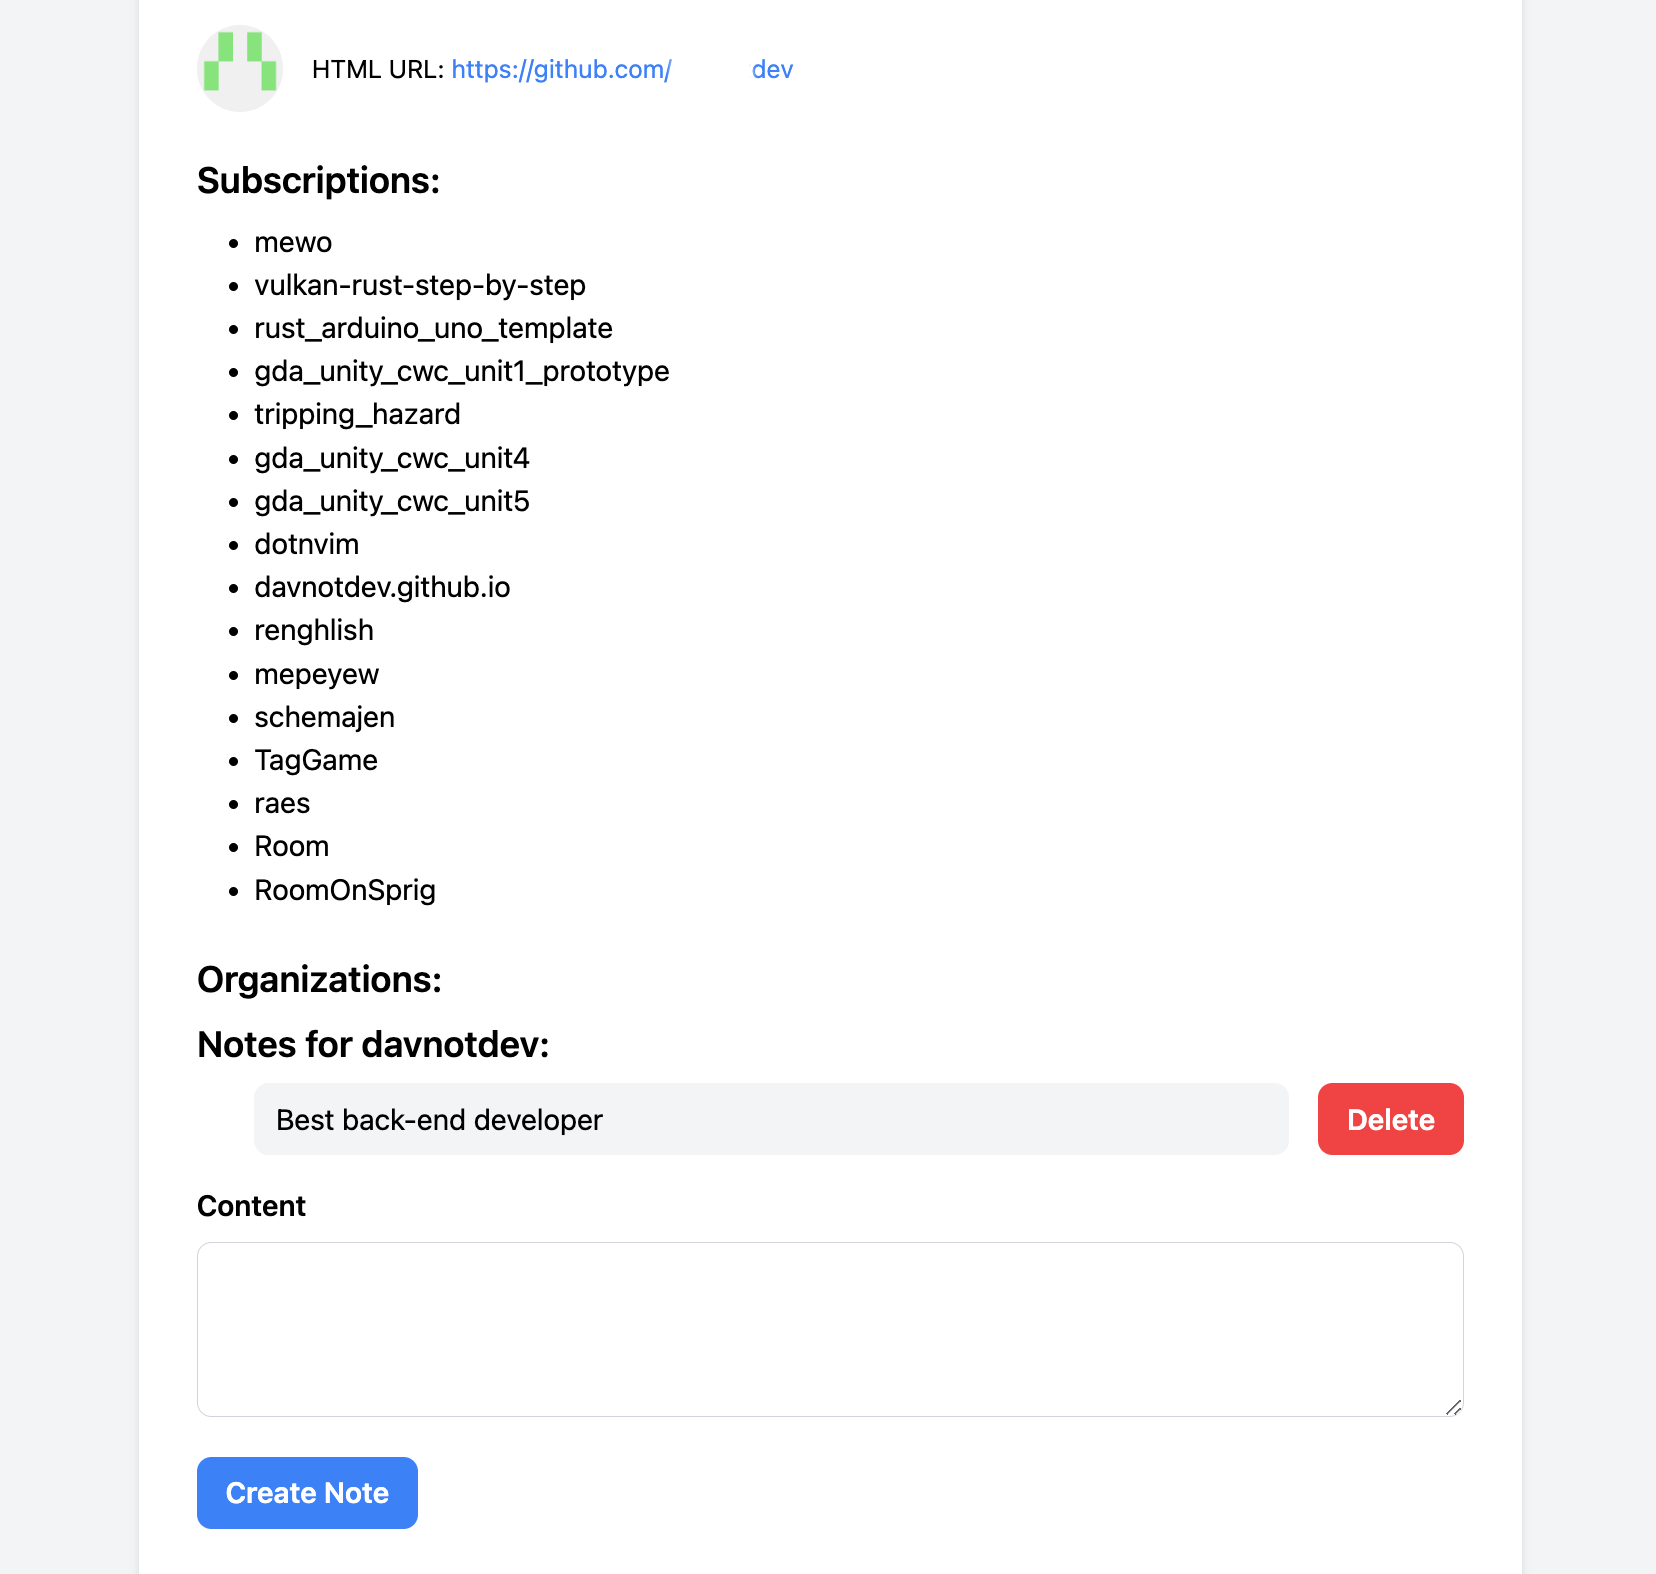The height and width of the screenshot is (1574, 1656).
Task: Click the green pixel avatar image
Action: [240, 68]
